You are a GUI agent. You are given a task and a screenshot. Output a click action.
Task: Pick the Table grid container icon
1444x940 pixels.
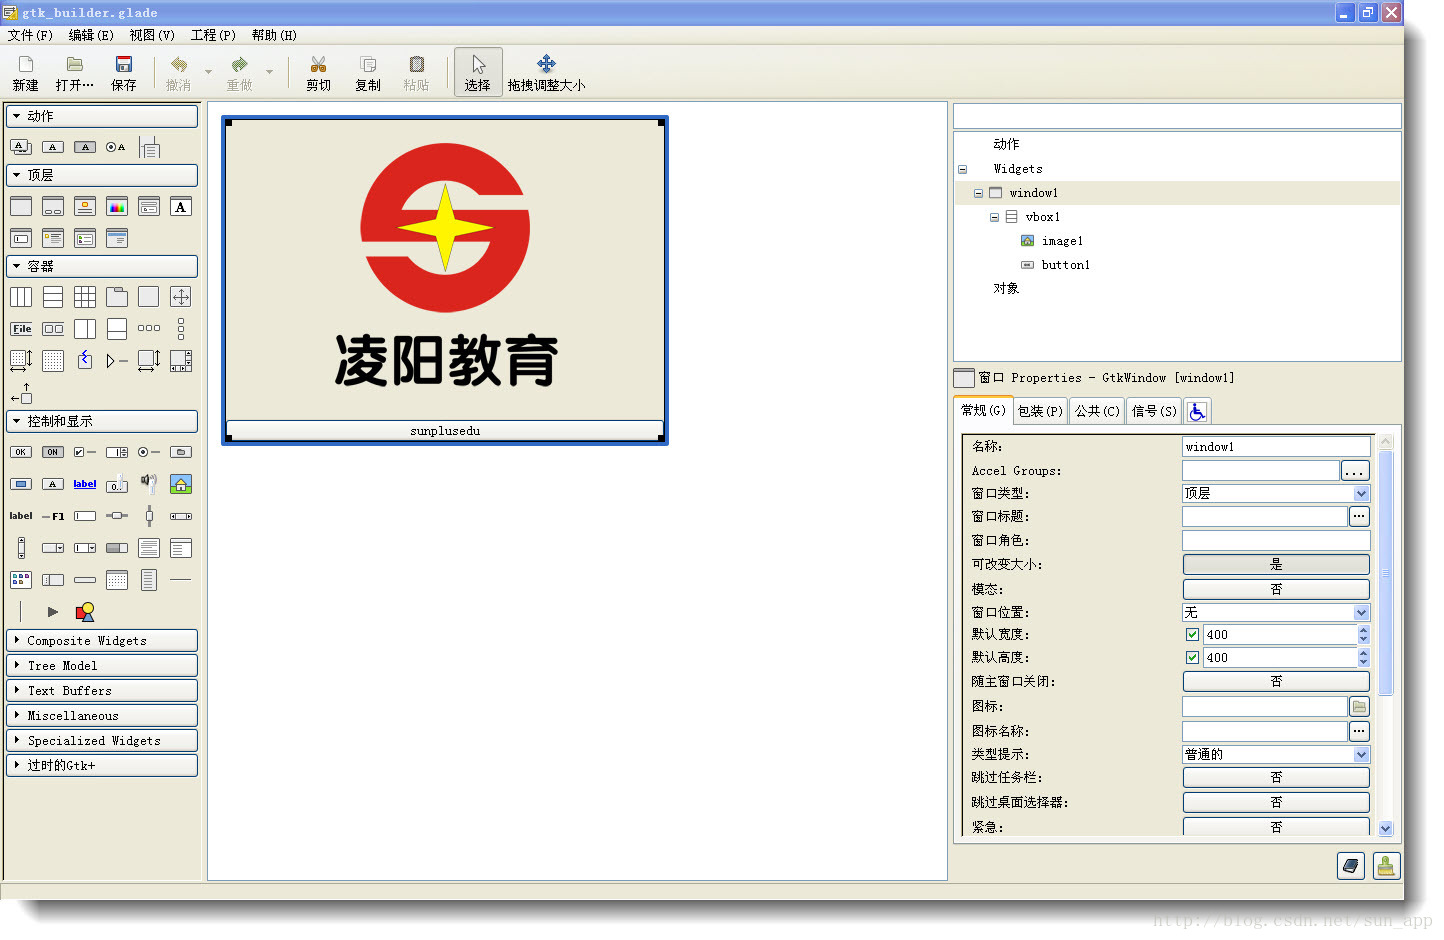(x=85, y=297)
